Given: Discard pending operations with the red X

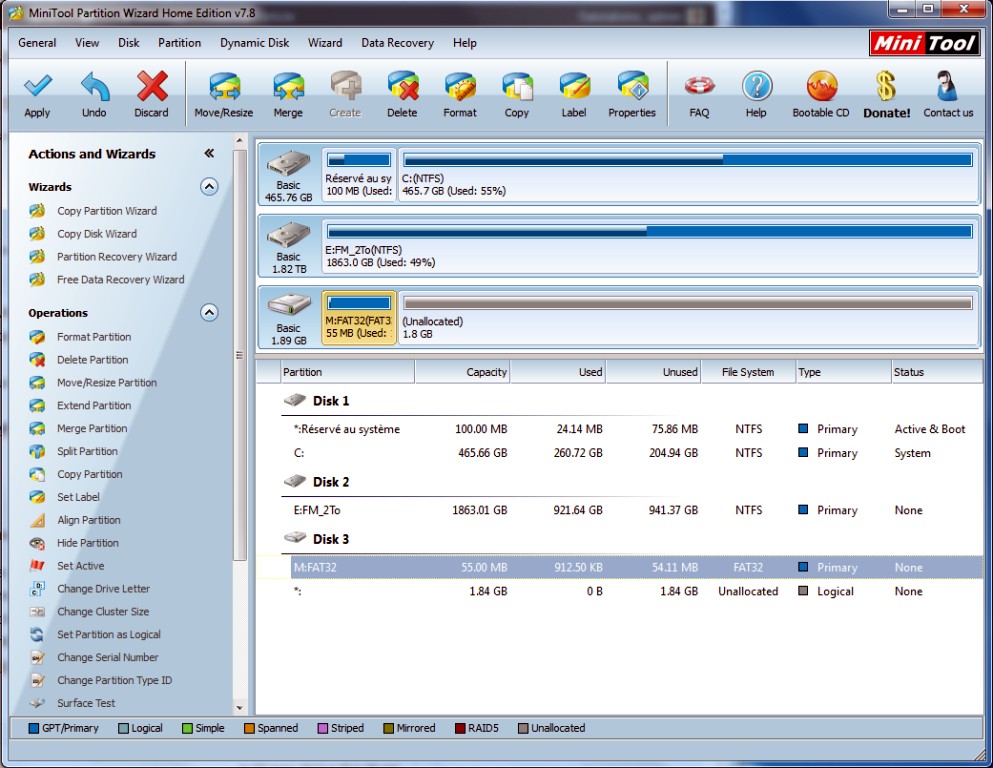Looking at the screenshot, I should tap(151, 95).
